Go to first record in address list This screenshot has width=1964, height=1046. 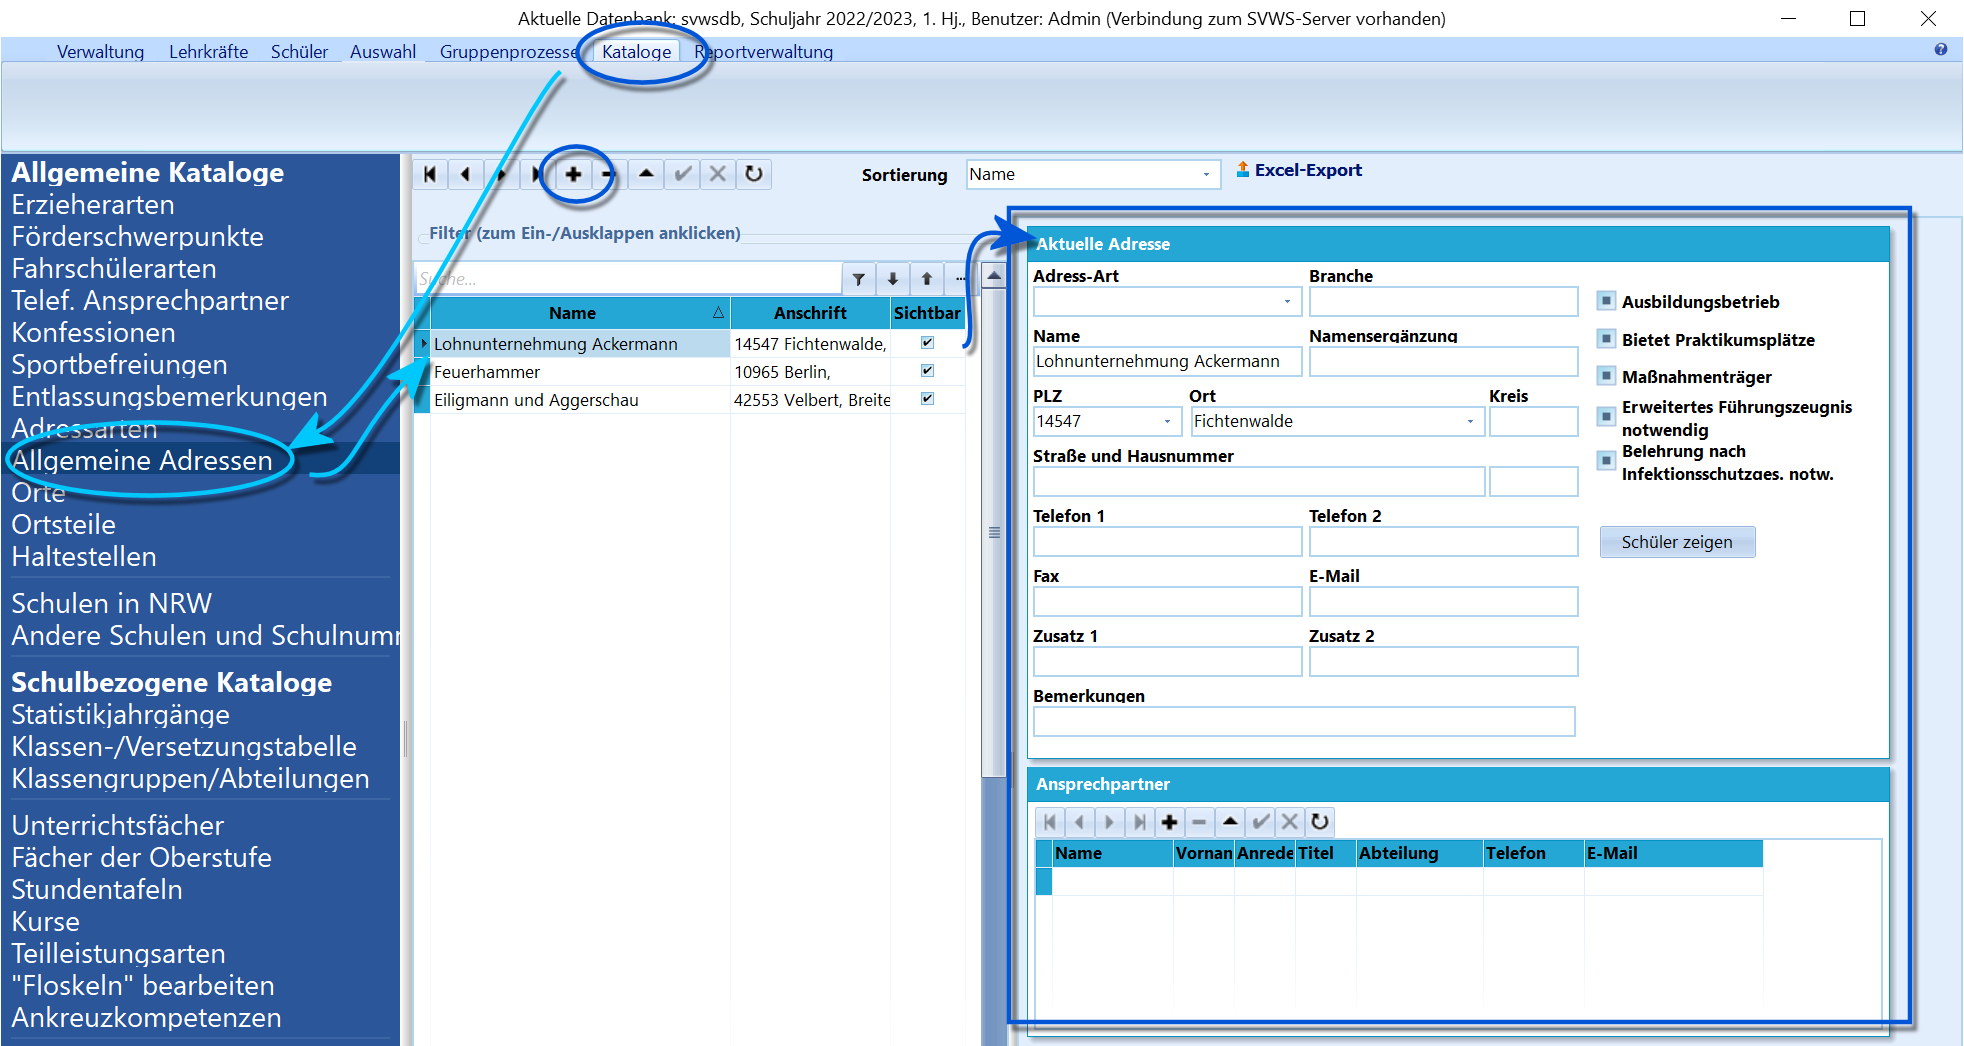(x=430, y=174)
